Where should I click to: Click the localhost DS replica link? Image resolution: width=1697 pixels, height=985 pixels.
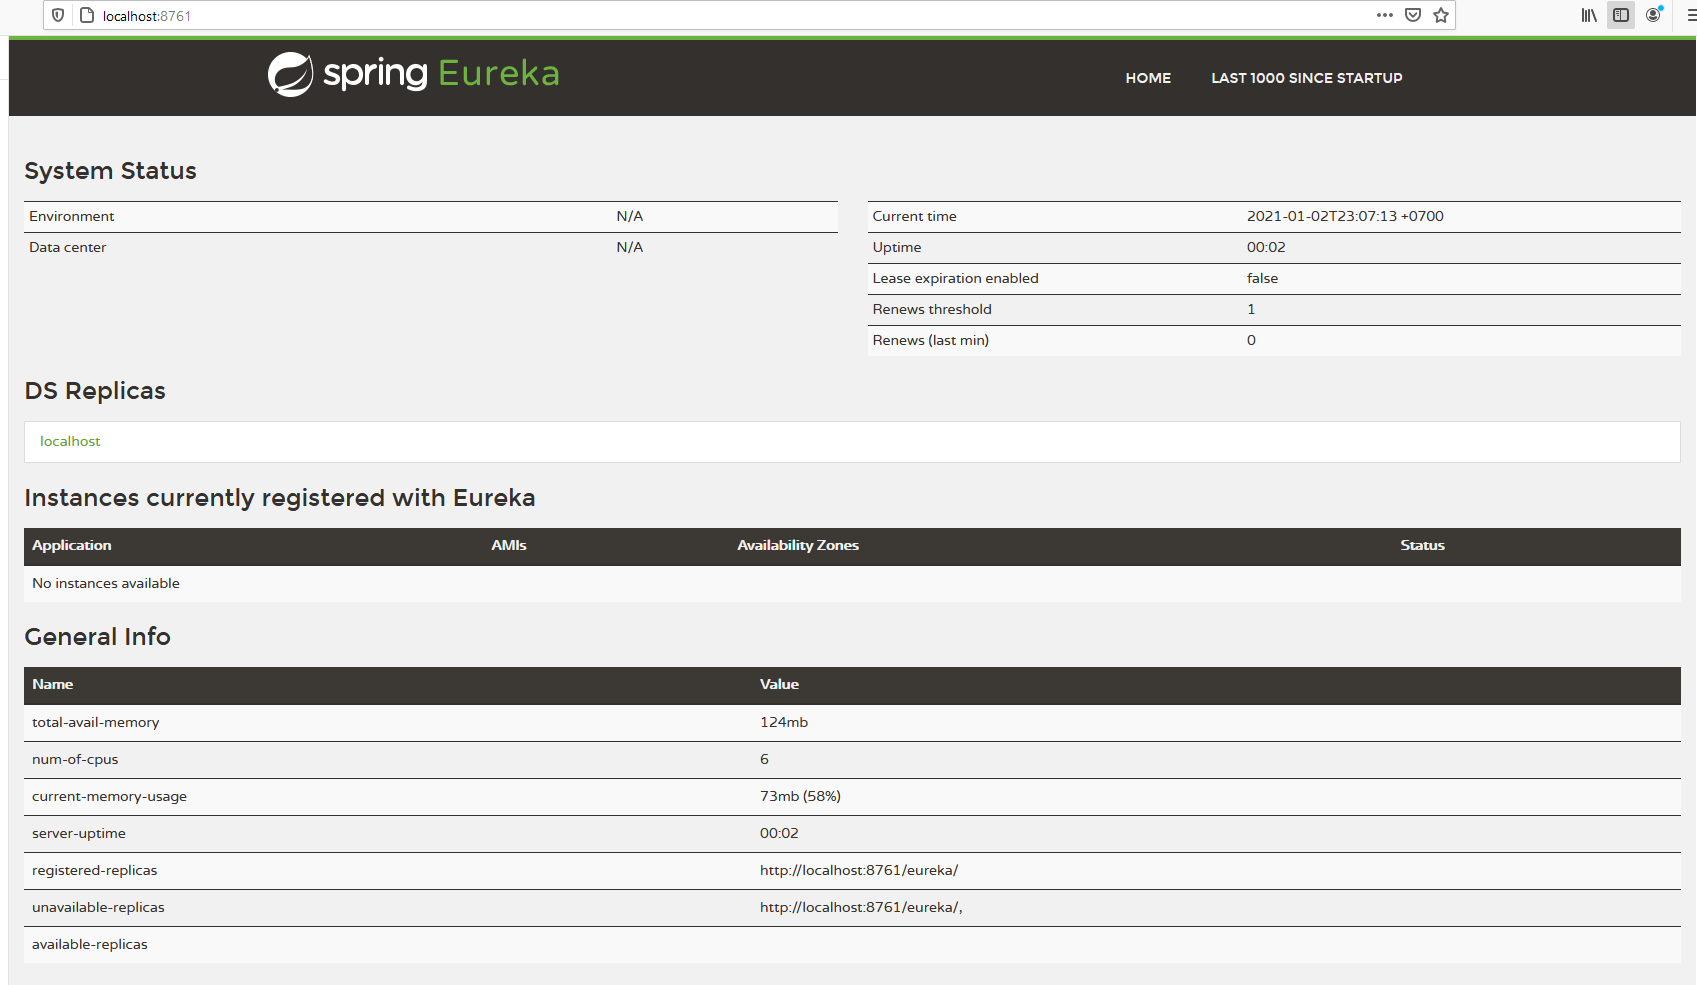pyautogui.click(x=70, y=441)
